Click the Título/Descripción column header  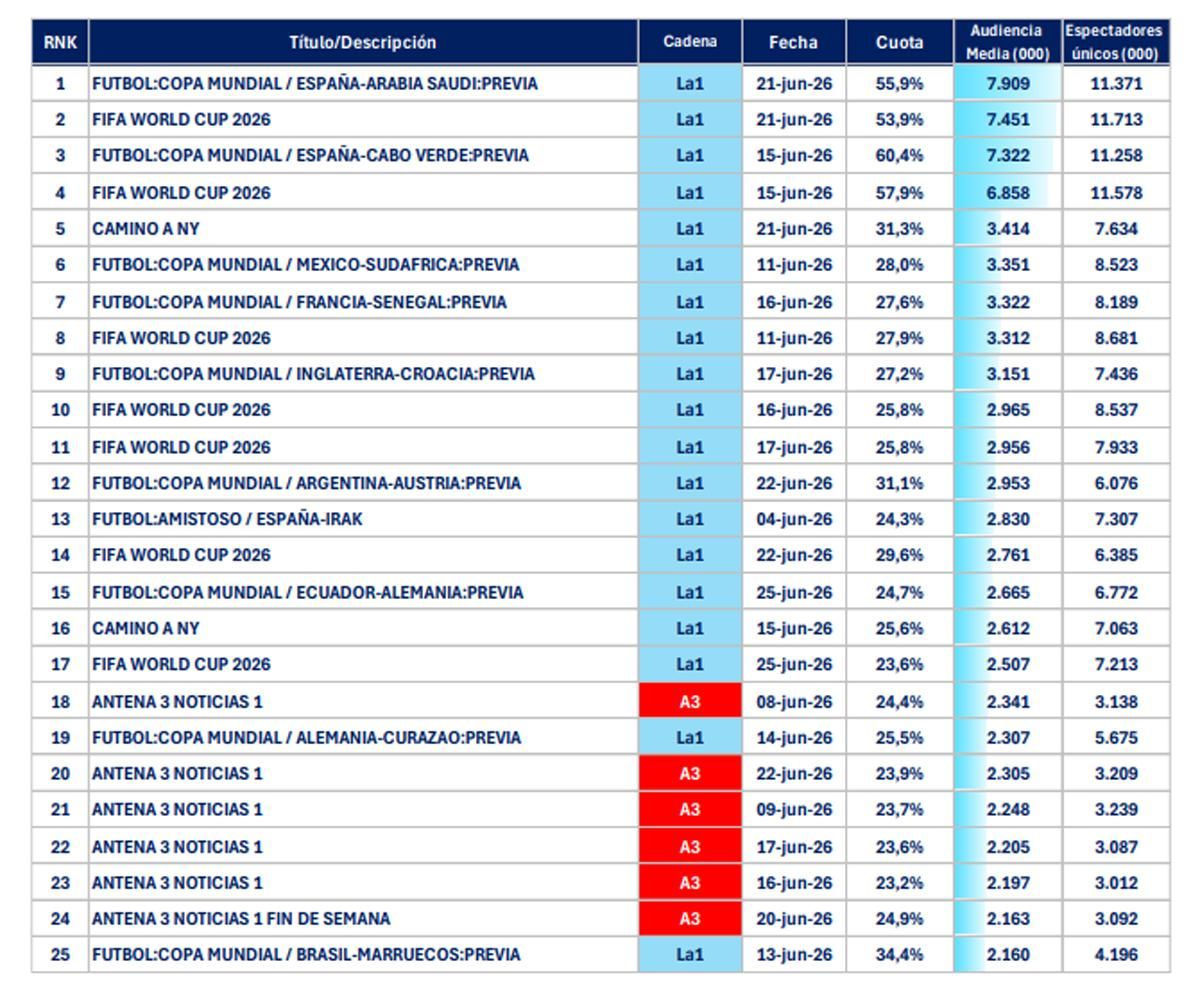pos(363,43)
